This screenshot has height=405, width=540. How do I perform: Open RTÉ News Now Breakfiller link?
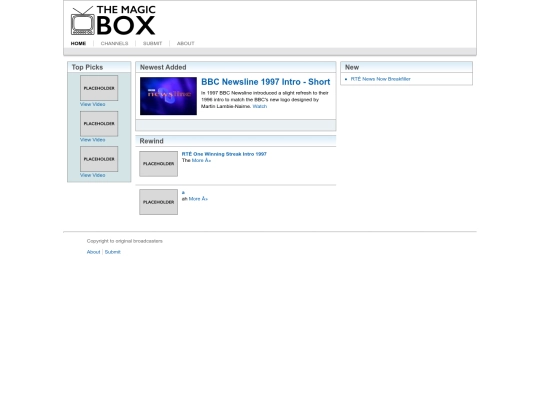[381, 79]
